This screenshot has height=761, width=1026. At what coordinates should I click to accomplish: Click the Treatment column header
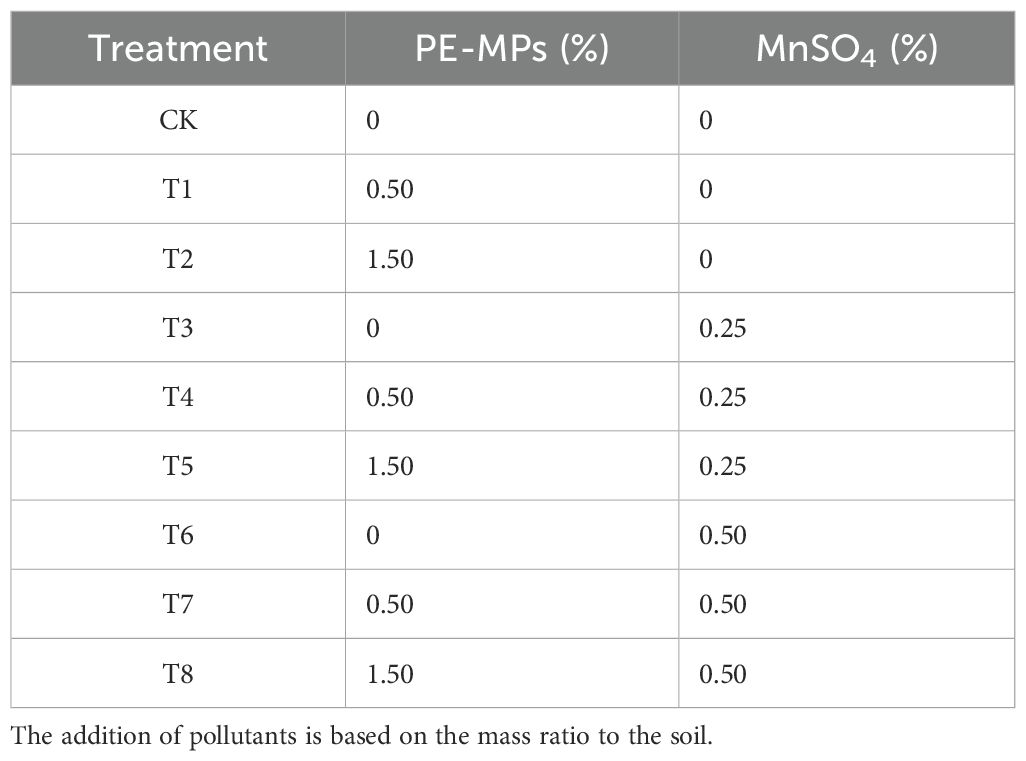pyautogui.click(x=178, y=49)
